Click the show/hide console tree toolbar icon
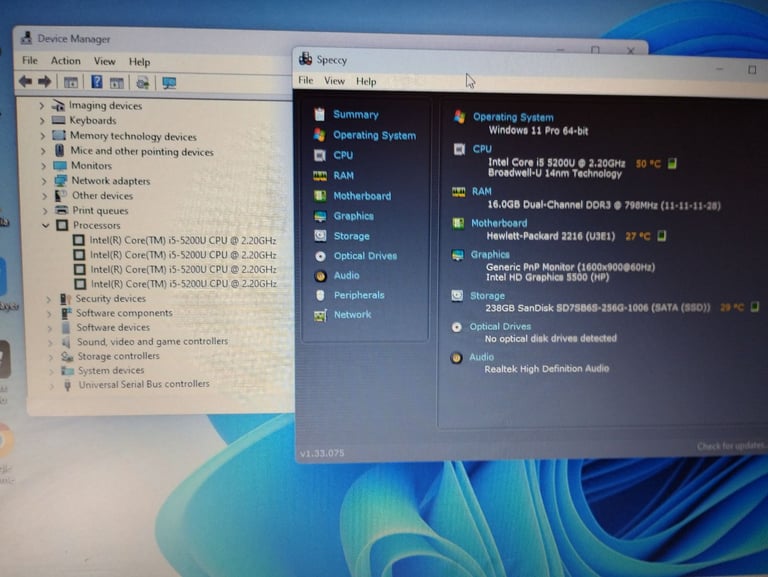This screenshot has width=768, height=577. click(x=71, y=82)
